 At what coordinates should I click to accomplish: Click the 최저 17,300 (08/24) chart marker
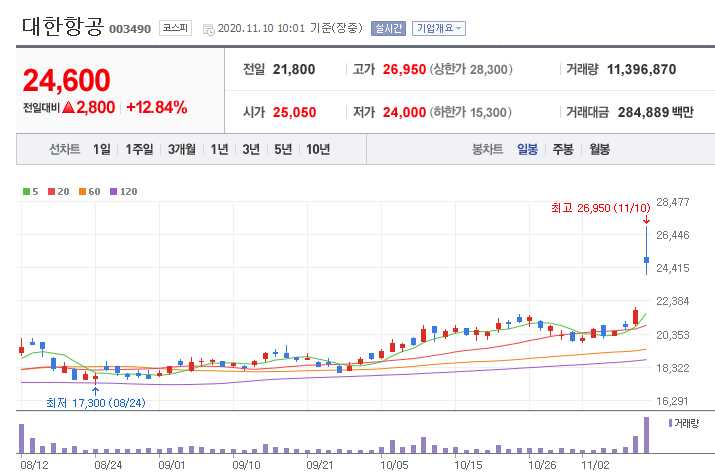[96, 403]
